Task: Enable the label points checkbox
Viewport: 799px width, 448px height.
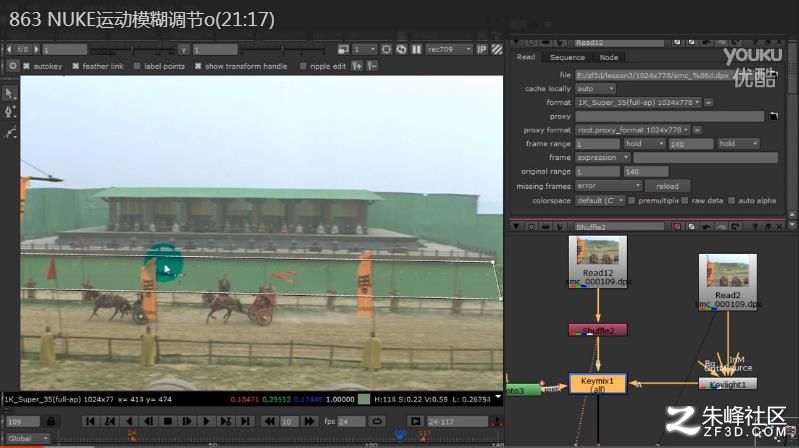Action: click(137, 66)
